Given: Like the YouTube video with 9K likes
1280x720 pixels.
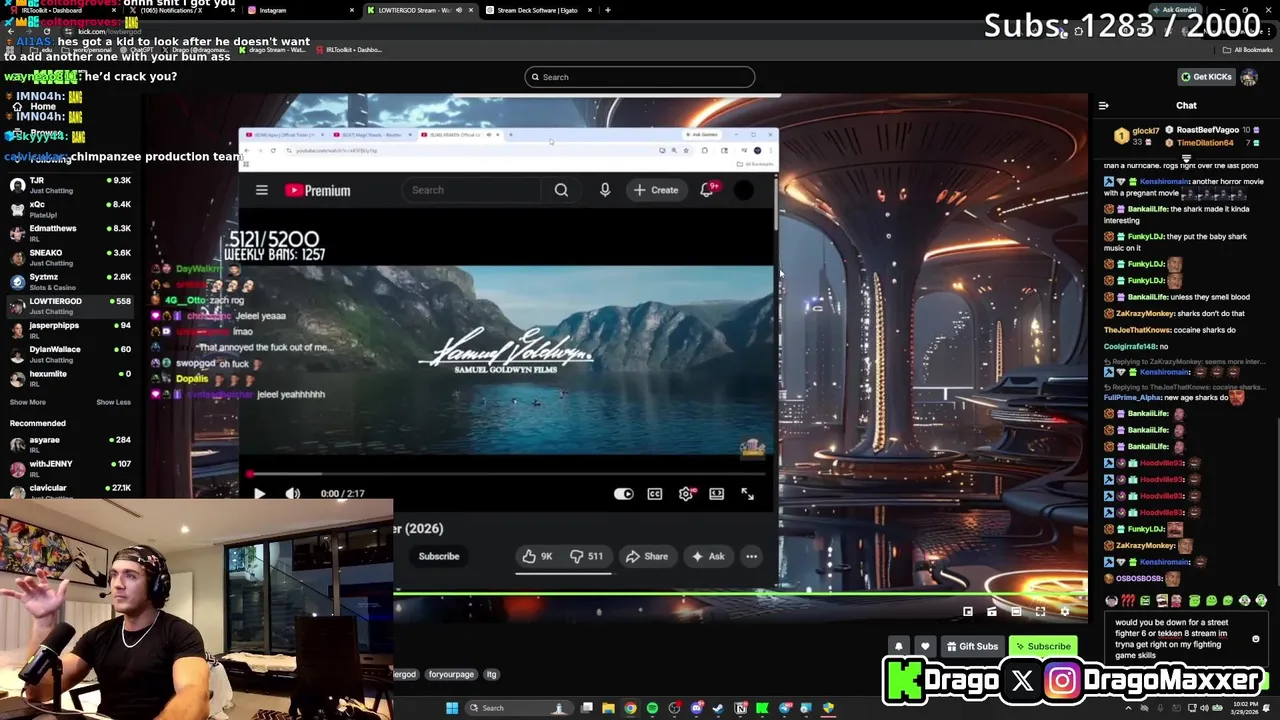Looking at the screenshot, I should pos(537,556).
